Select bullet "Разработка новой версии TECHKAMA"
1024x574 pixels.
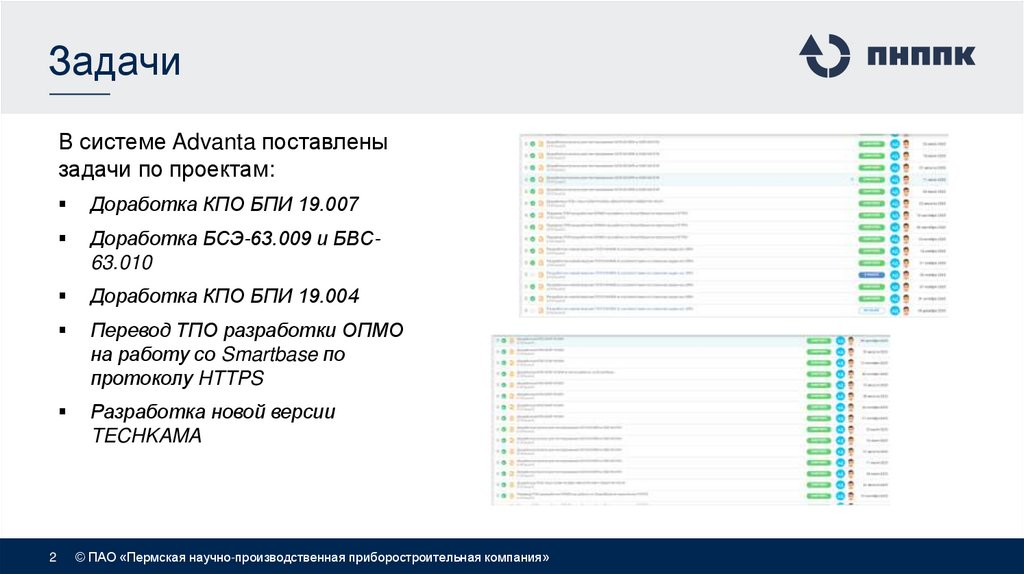click(x=213, y=423)
